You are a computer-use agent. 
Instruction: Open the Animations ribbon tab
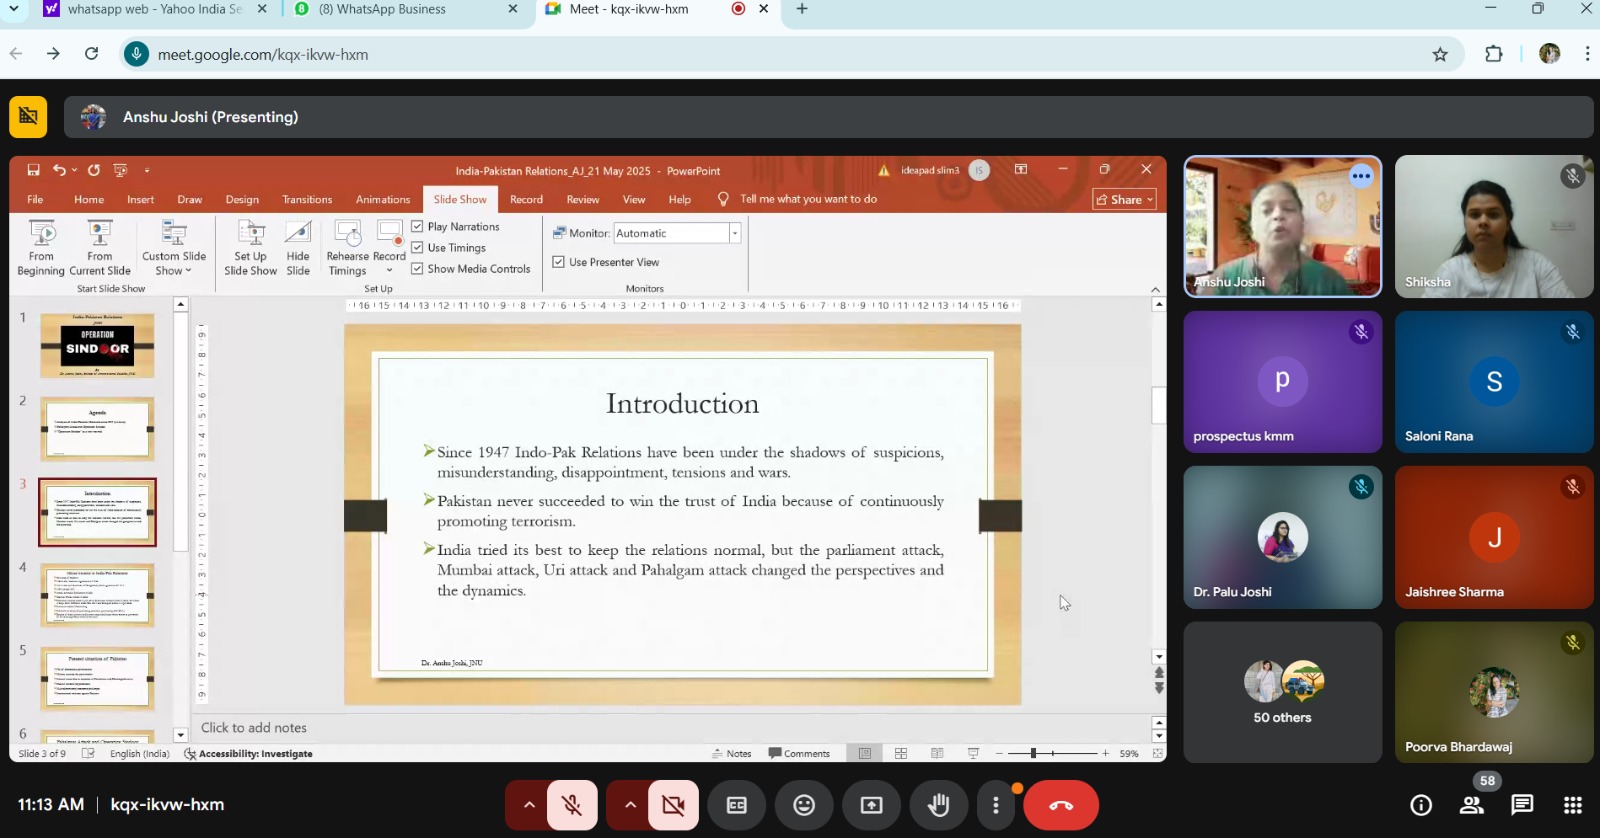click(x=382, y=199)
